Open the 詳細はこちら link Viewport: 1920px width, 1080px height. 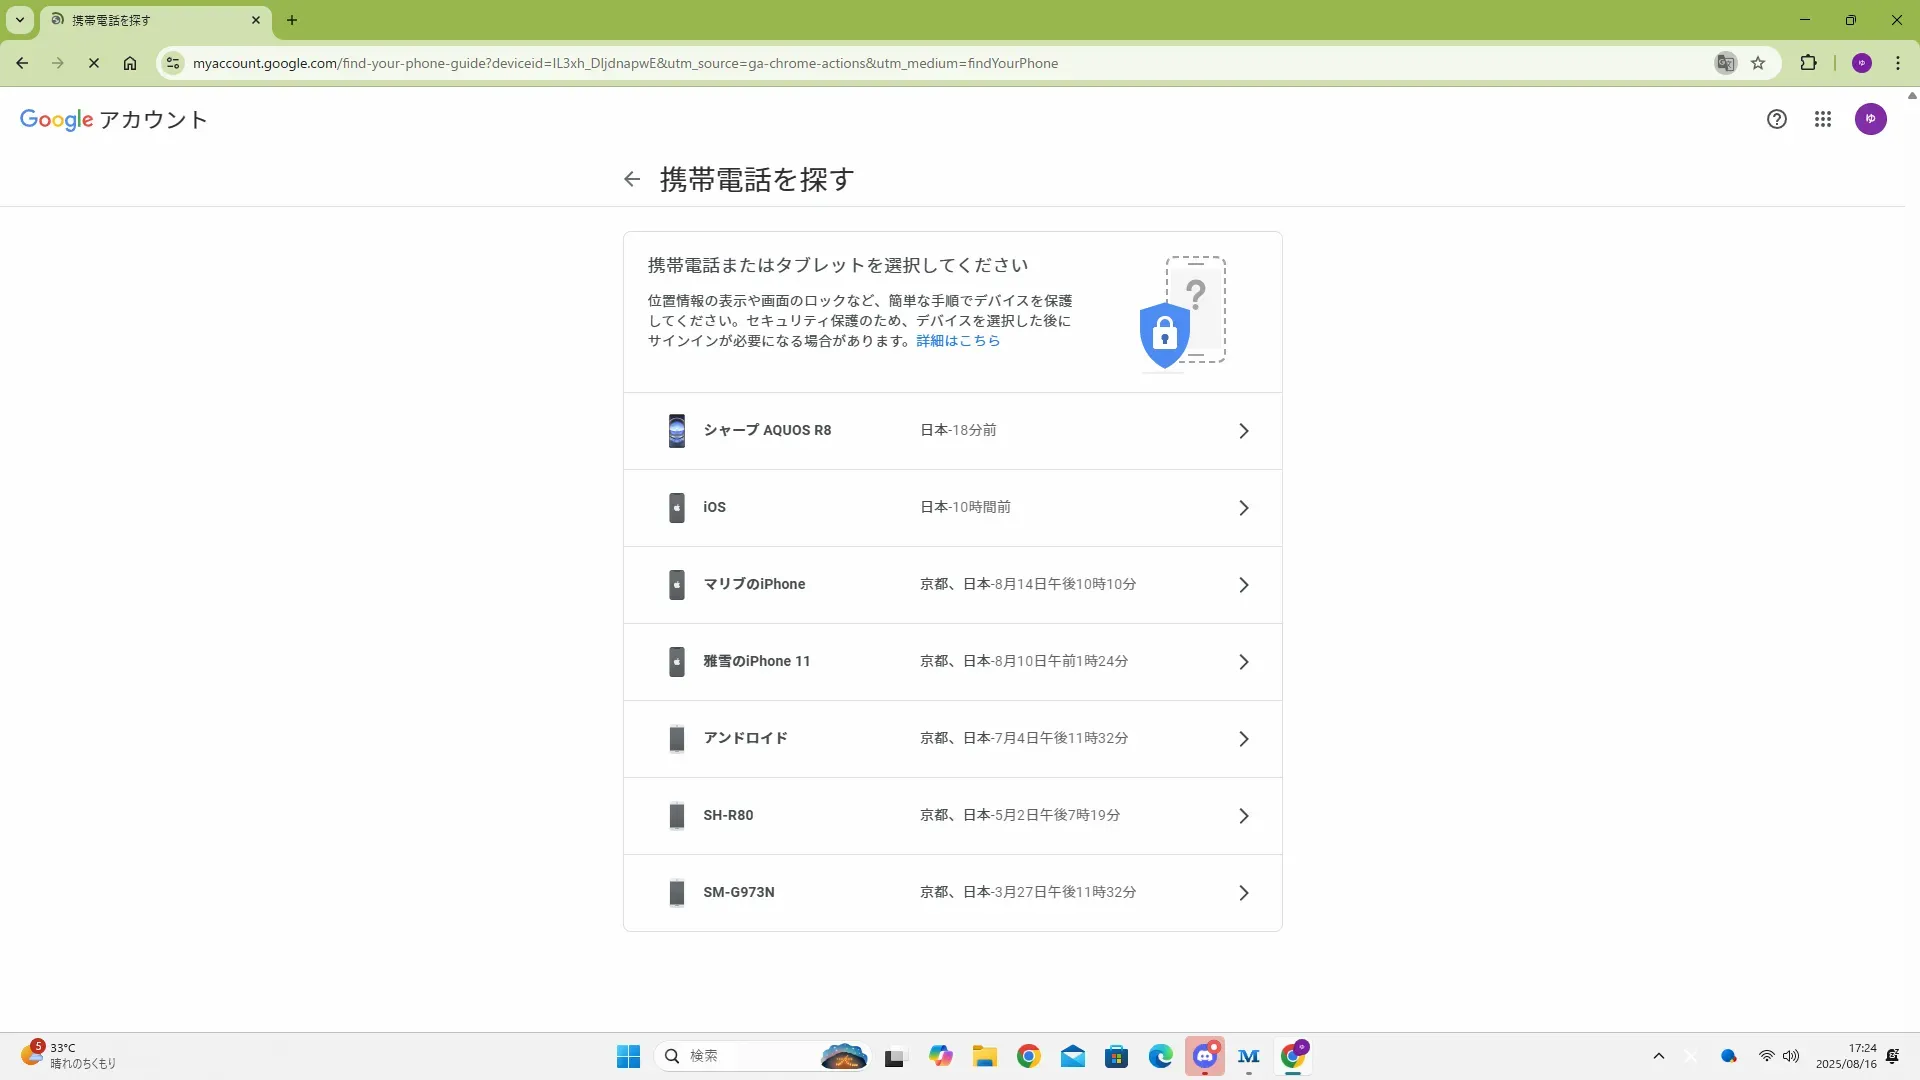(957, 341)
